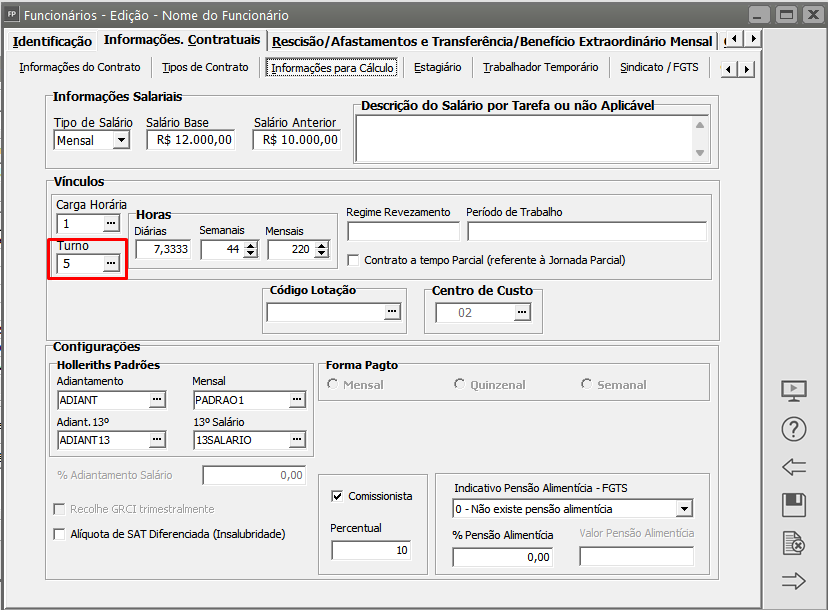Image resolution: width=828 pixels, height=610 pixels.
Task: Save the record with floppy disk icon
Action: (x=793, y=505)
